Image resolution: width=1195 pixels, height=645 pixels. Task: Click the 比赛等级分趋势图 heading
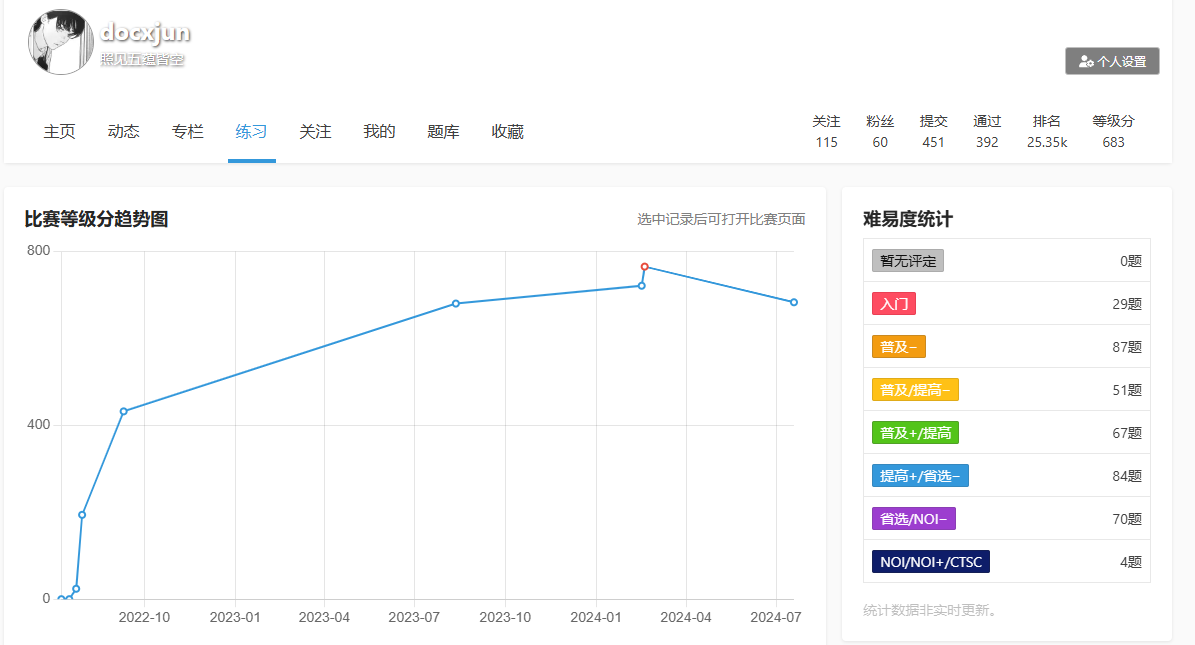(x=96, y=220)
